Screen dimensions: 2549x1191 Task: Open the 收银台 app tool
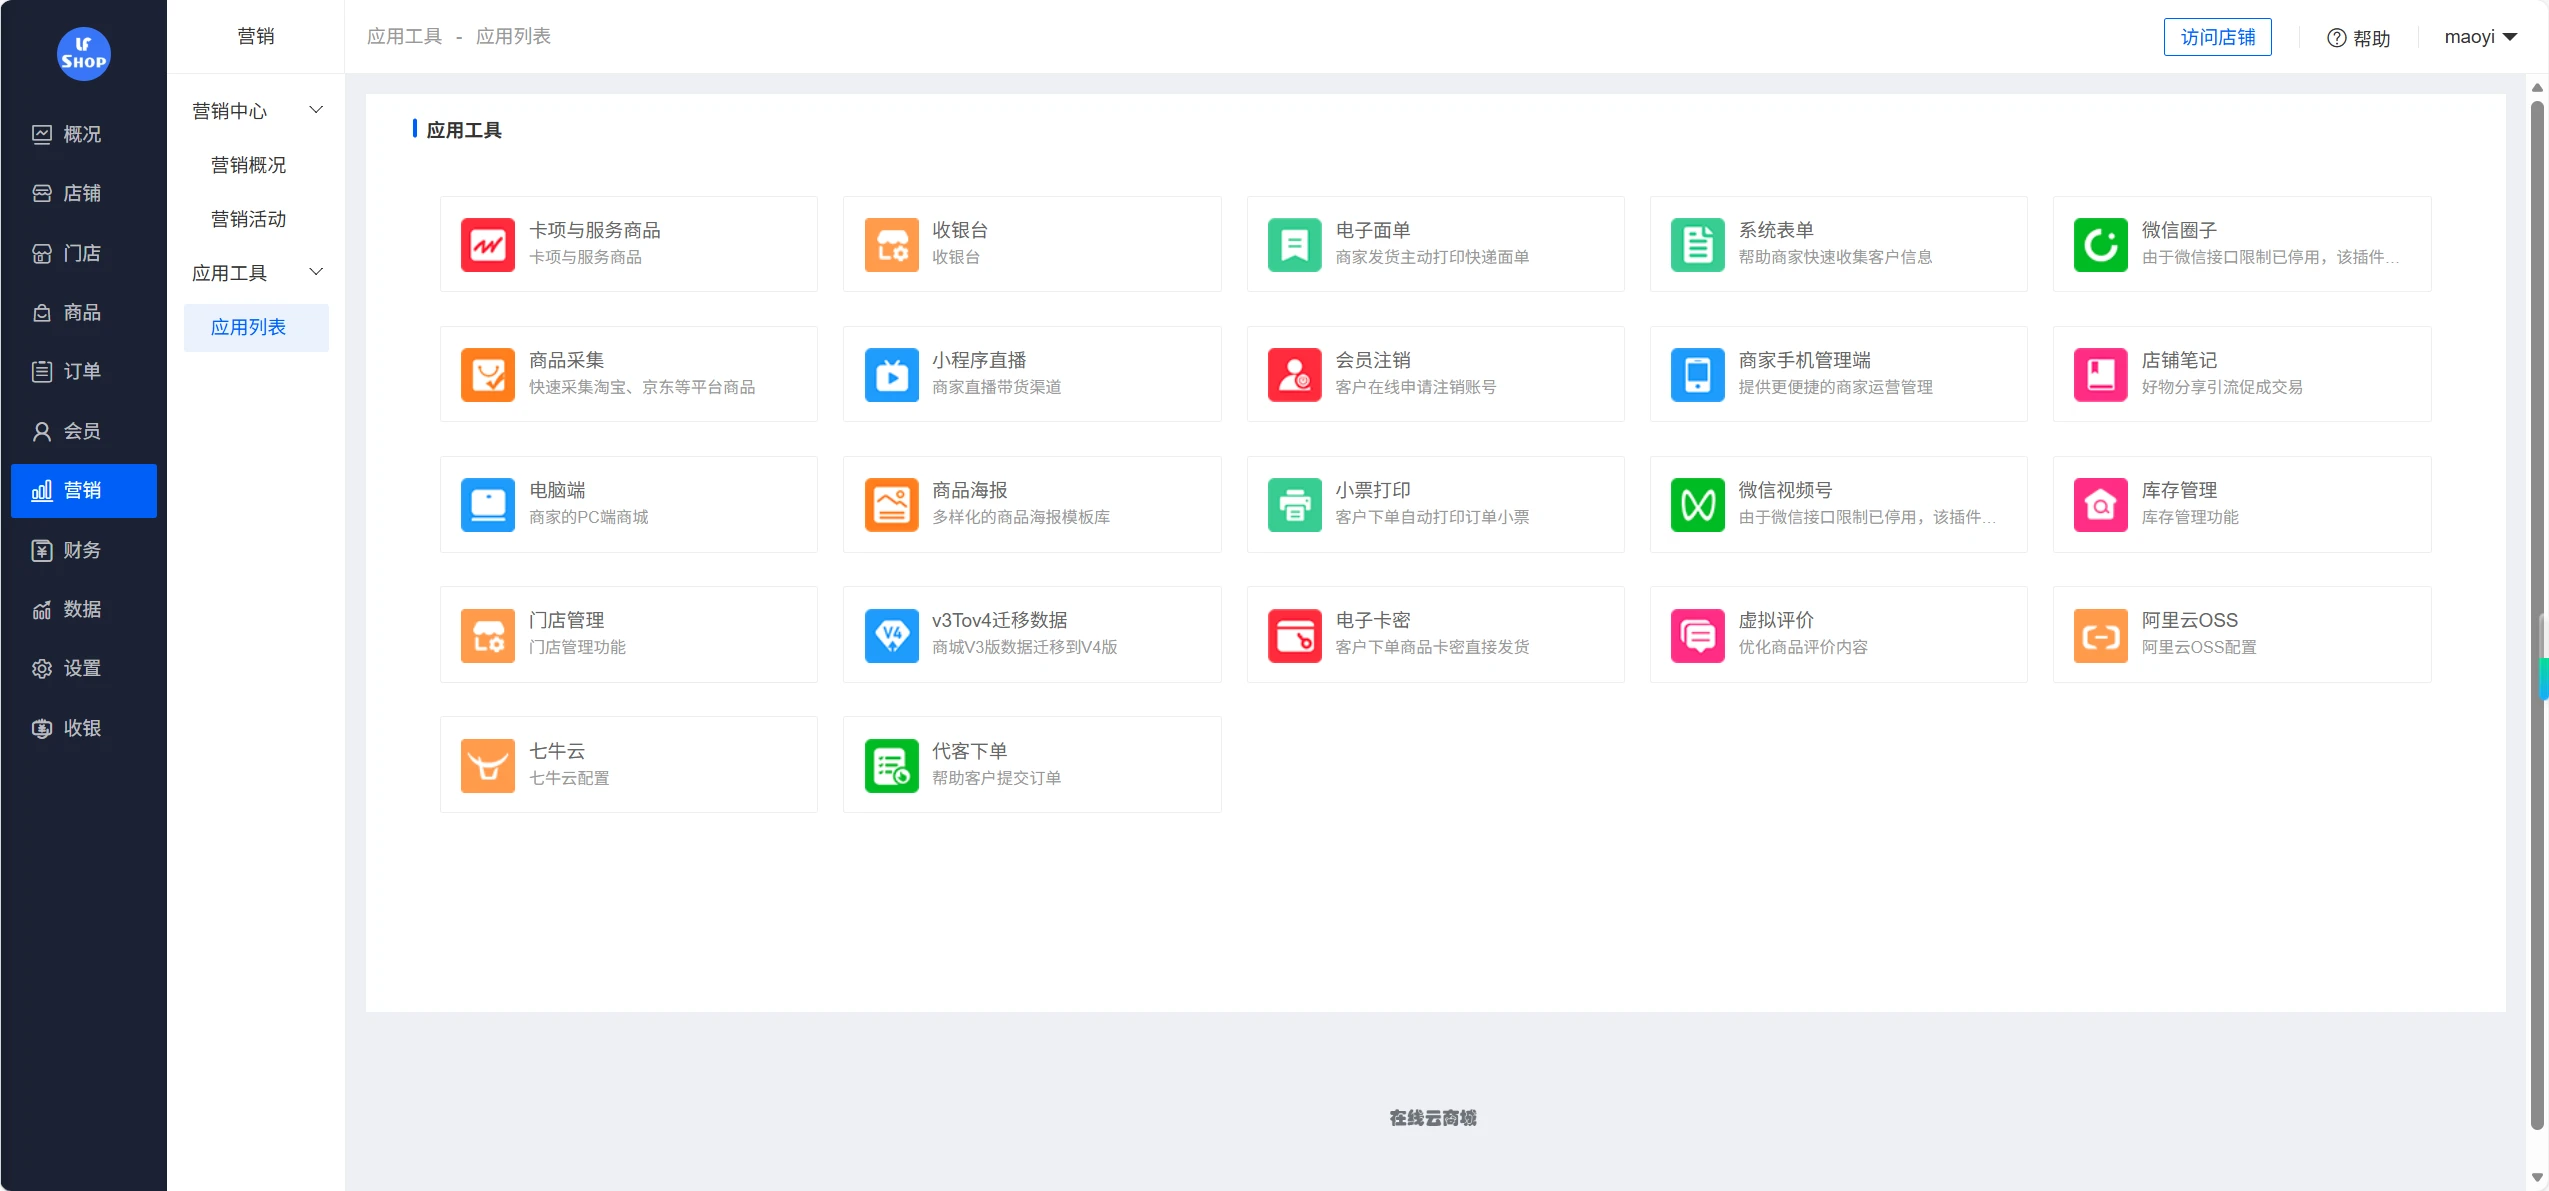1031,243
